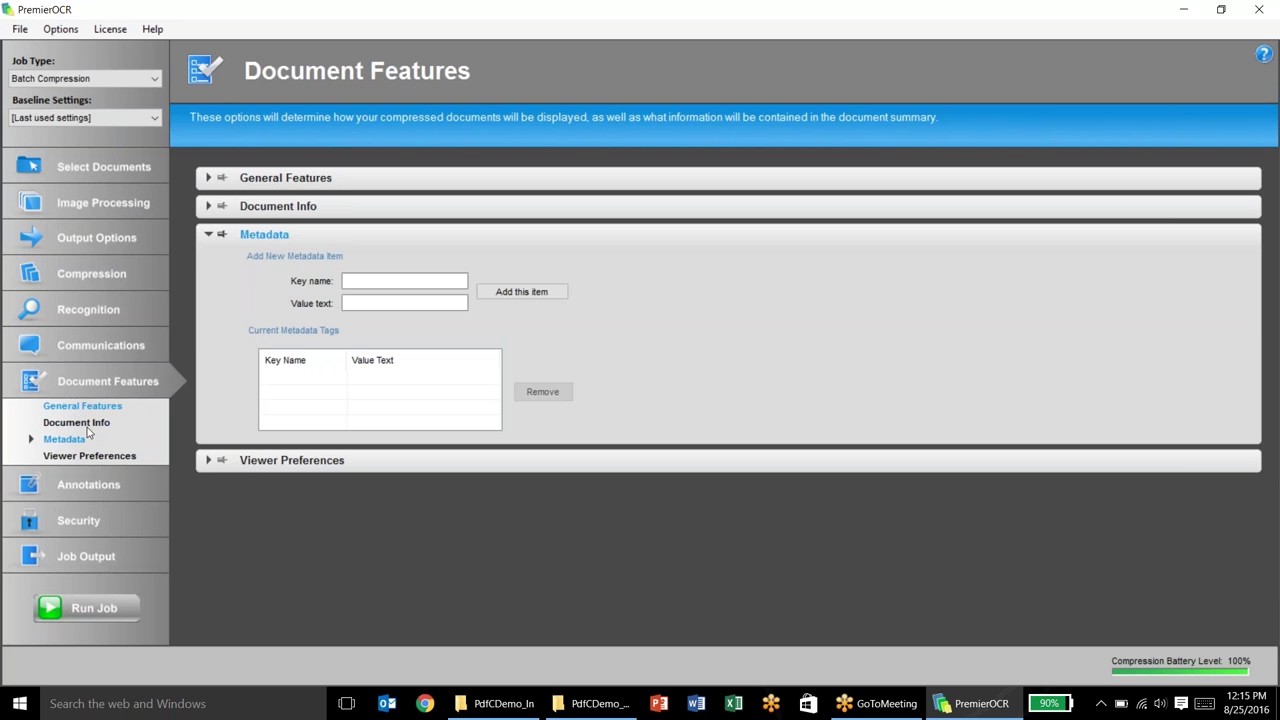The height and width of the screenshot is (720, 1280).
Task: Launch Google Chrome from the taskbar
Action: [425, 703]
